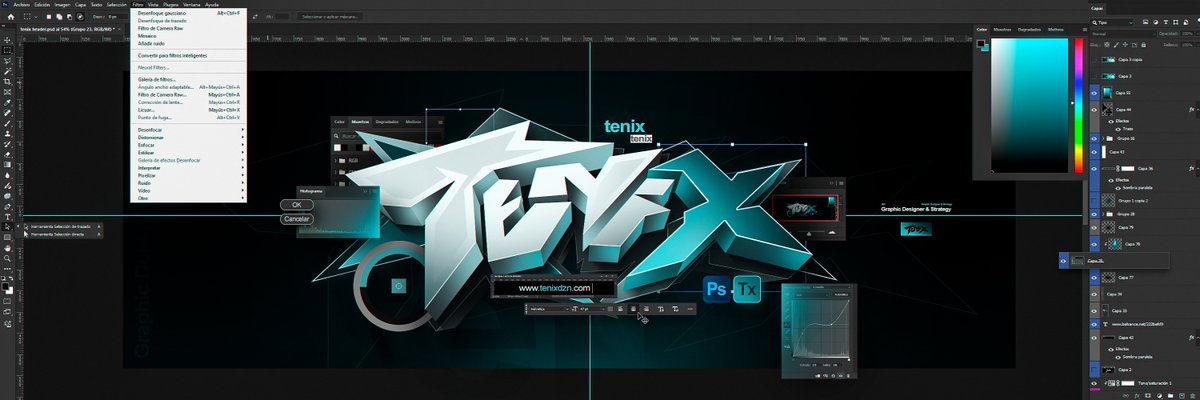Click the www.tenixdzn.com text field
This screenshot has height=400, width=1200.
point(555,288)
